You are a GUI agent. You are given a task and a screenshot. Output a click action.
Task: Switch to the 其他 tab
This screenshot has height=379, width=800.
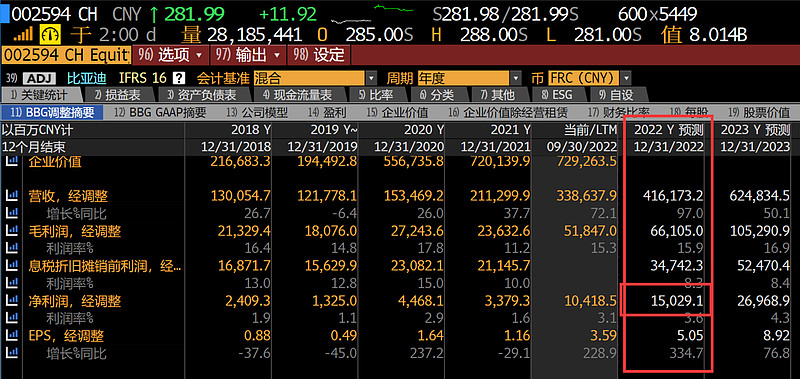[x=497, y=95]
